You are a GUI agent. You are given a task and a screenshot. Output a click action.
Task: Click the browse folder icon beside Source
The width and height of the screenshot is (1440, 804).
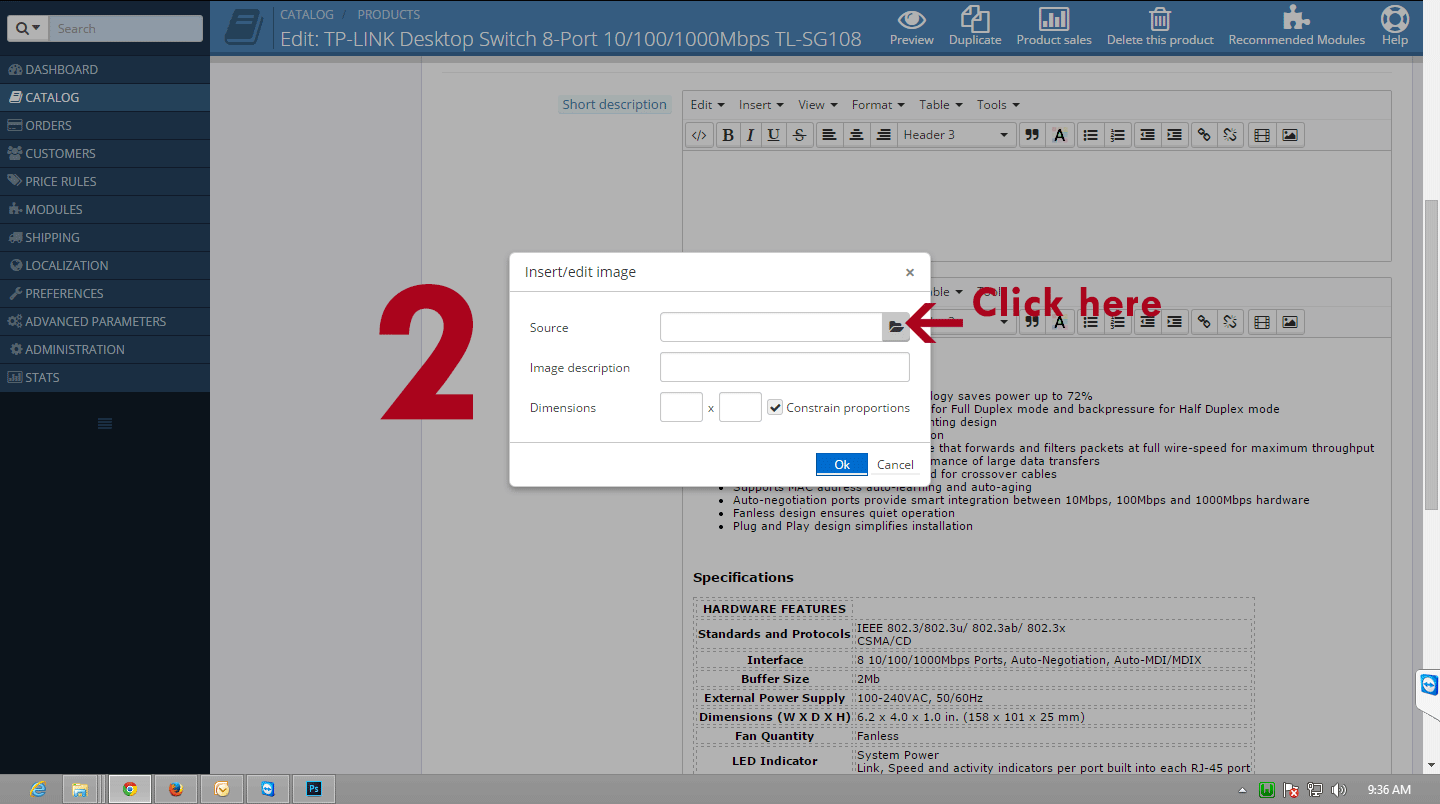pos(896,327)
